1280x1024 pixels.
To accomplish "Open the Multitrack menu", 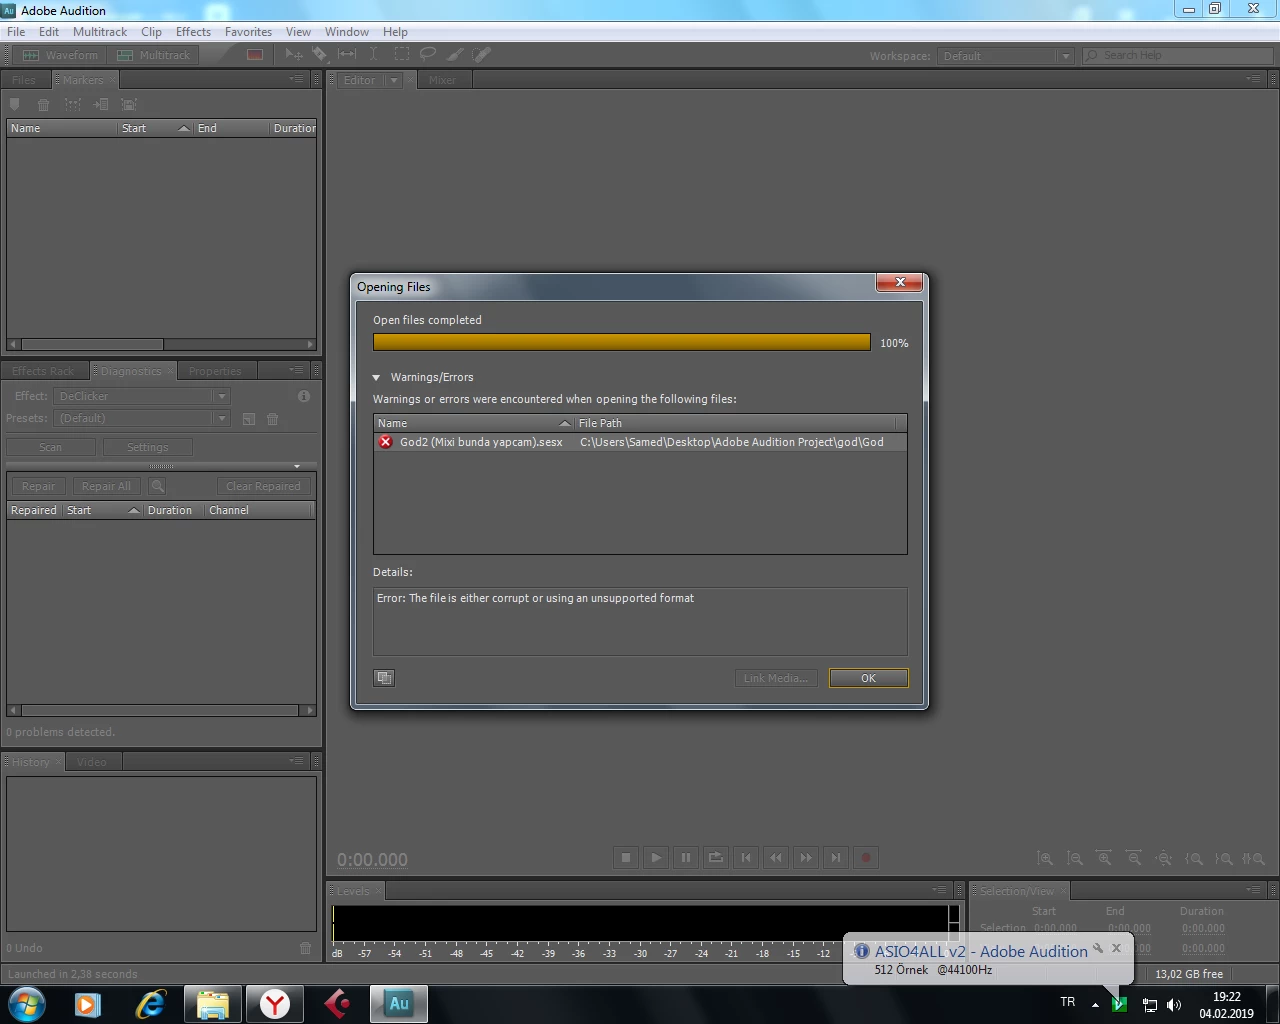I will (x=100, y=32).
